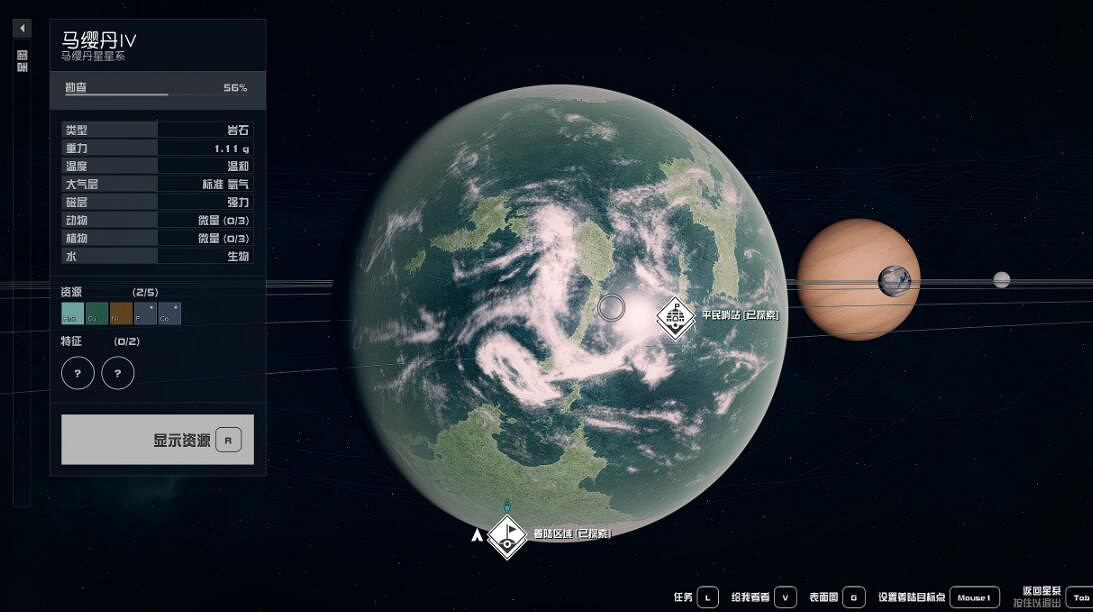Click the 给我看看 V key prompt
This screenshot has width=1093, height=612.
(x=785, y=597)
